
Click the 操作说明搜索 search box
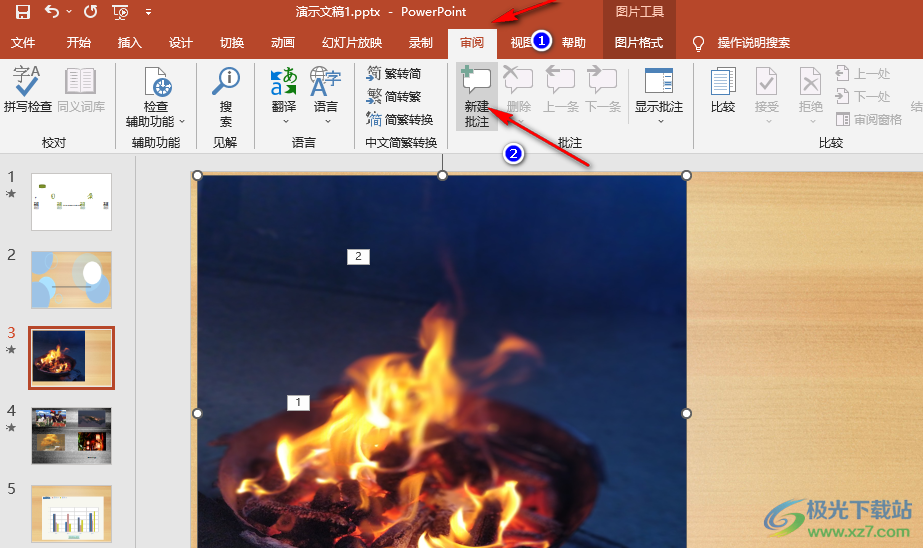[x=753, y=42]
